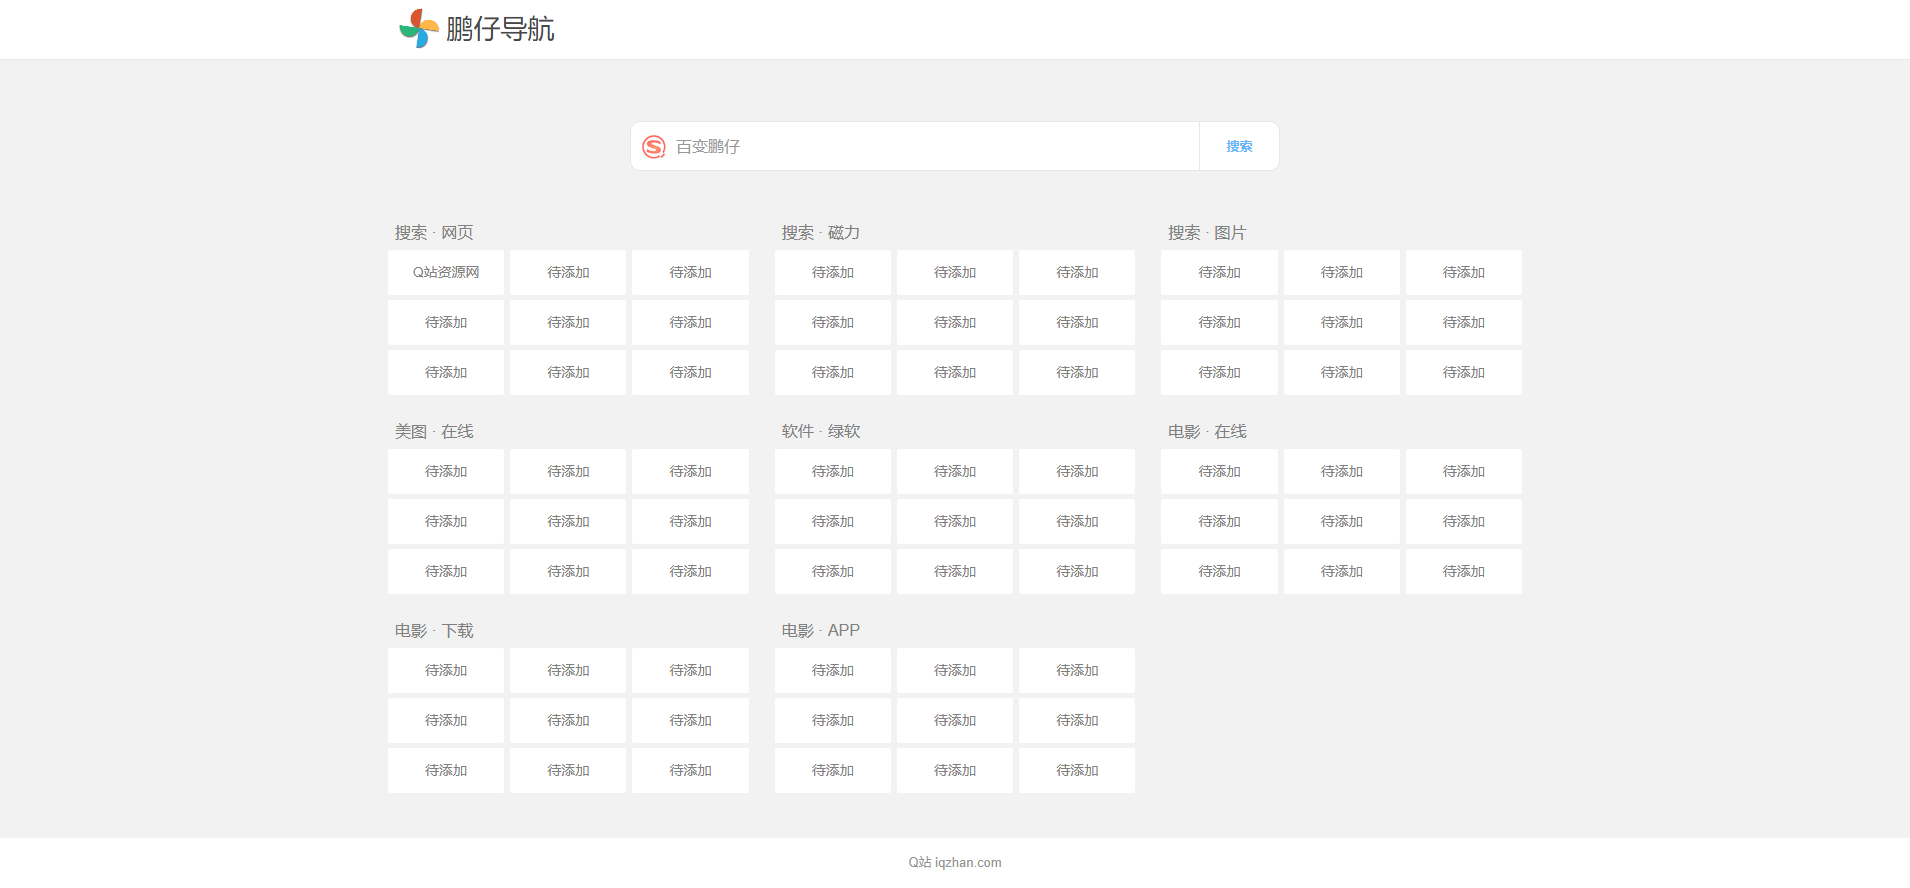Image resolution: width=1910 pixels, height=888 pixels.
Task: Click the 鹏仔导航 site title
Action: click(x=500, y=29)
